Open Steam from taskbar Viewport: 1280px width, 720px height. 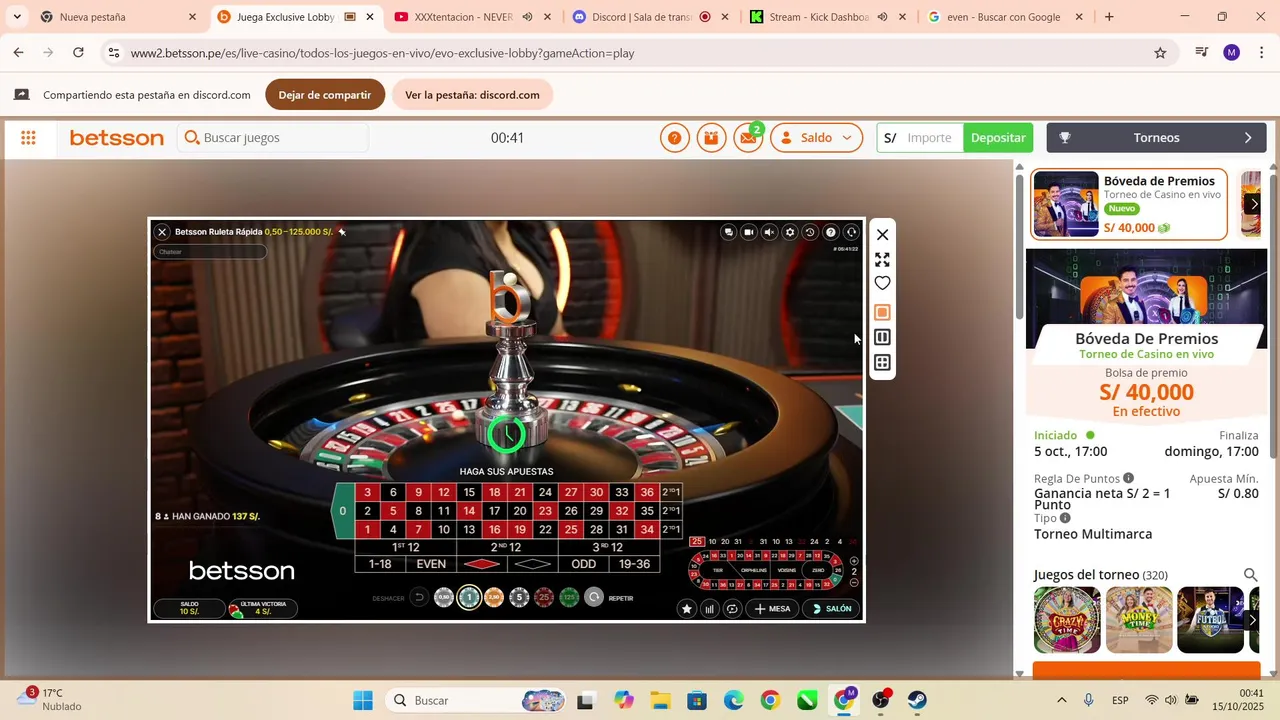click(x=917, y=700)
